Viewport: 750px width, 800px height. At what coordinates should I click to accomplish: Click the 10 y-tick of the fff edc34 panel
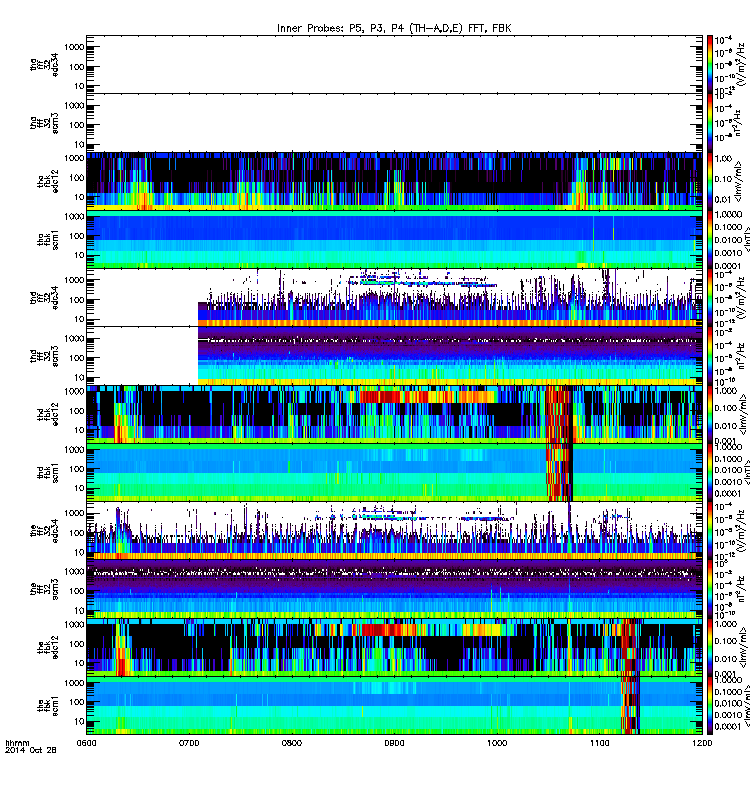[x=79, y=553]
